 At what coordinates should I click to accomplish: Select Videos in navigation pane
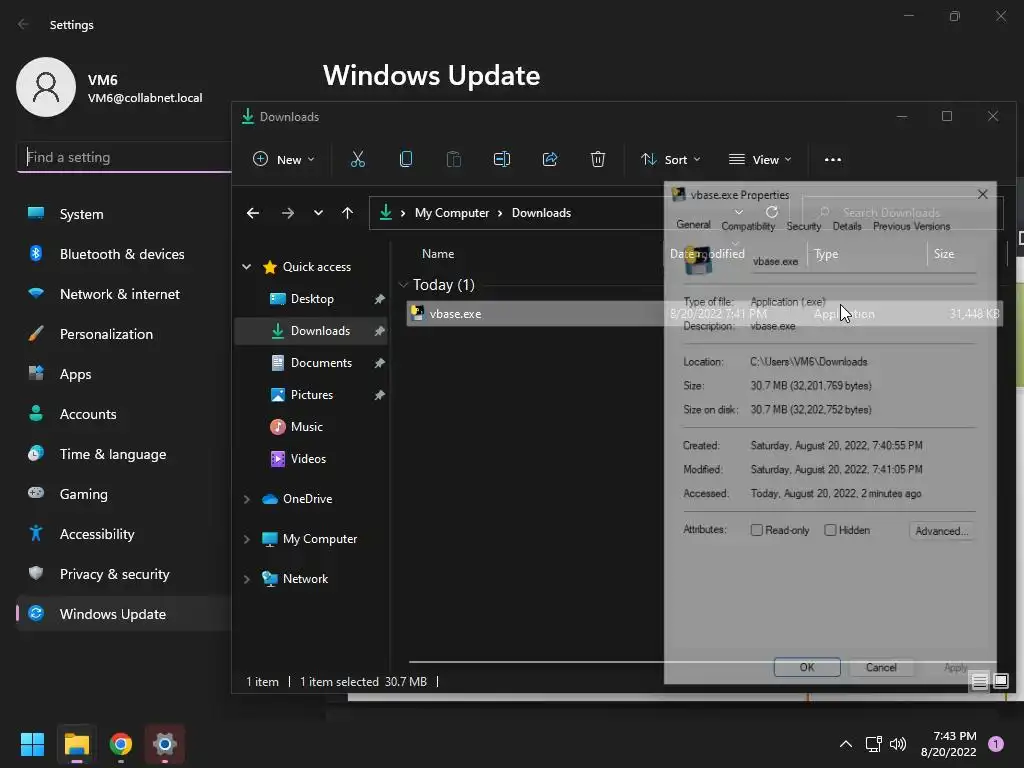pos(308,458)
